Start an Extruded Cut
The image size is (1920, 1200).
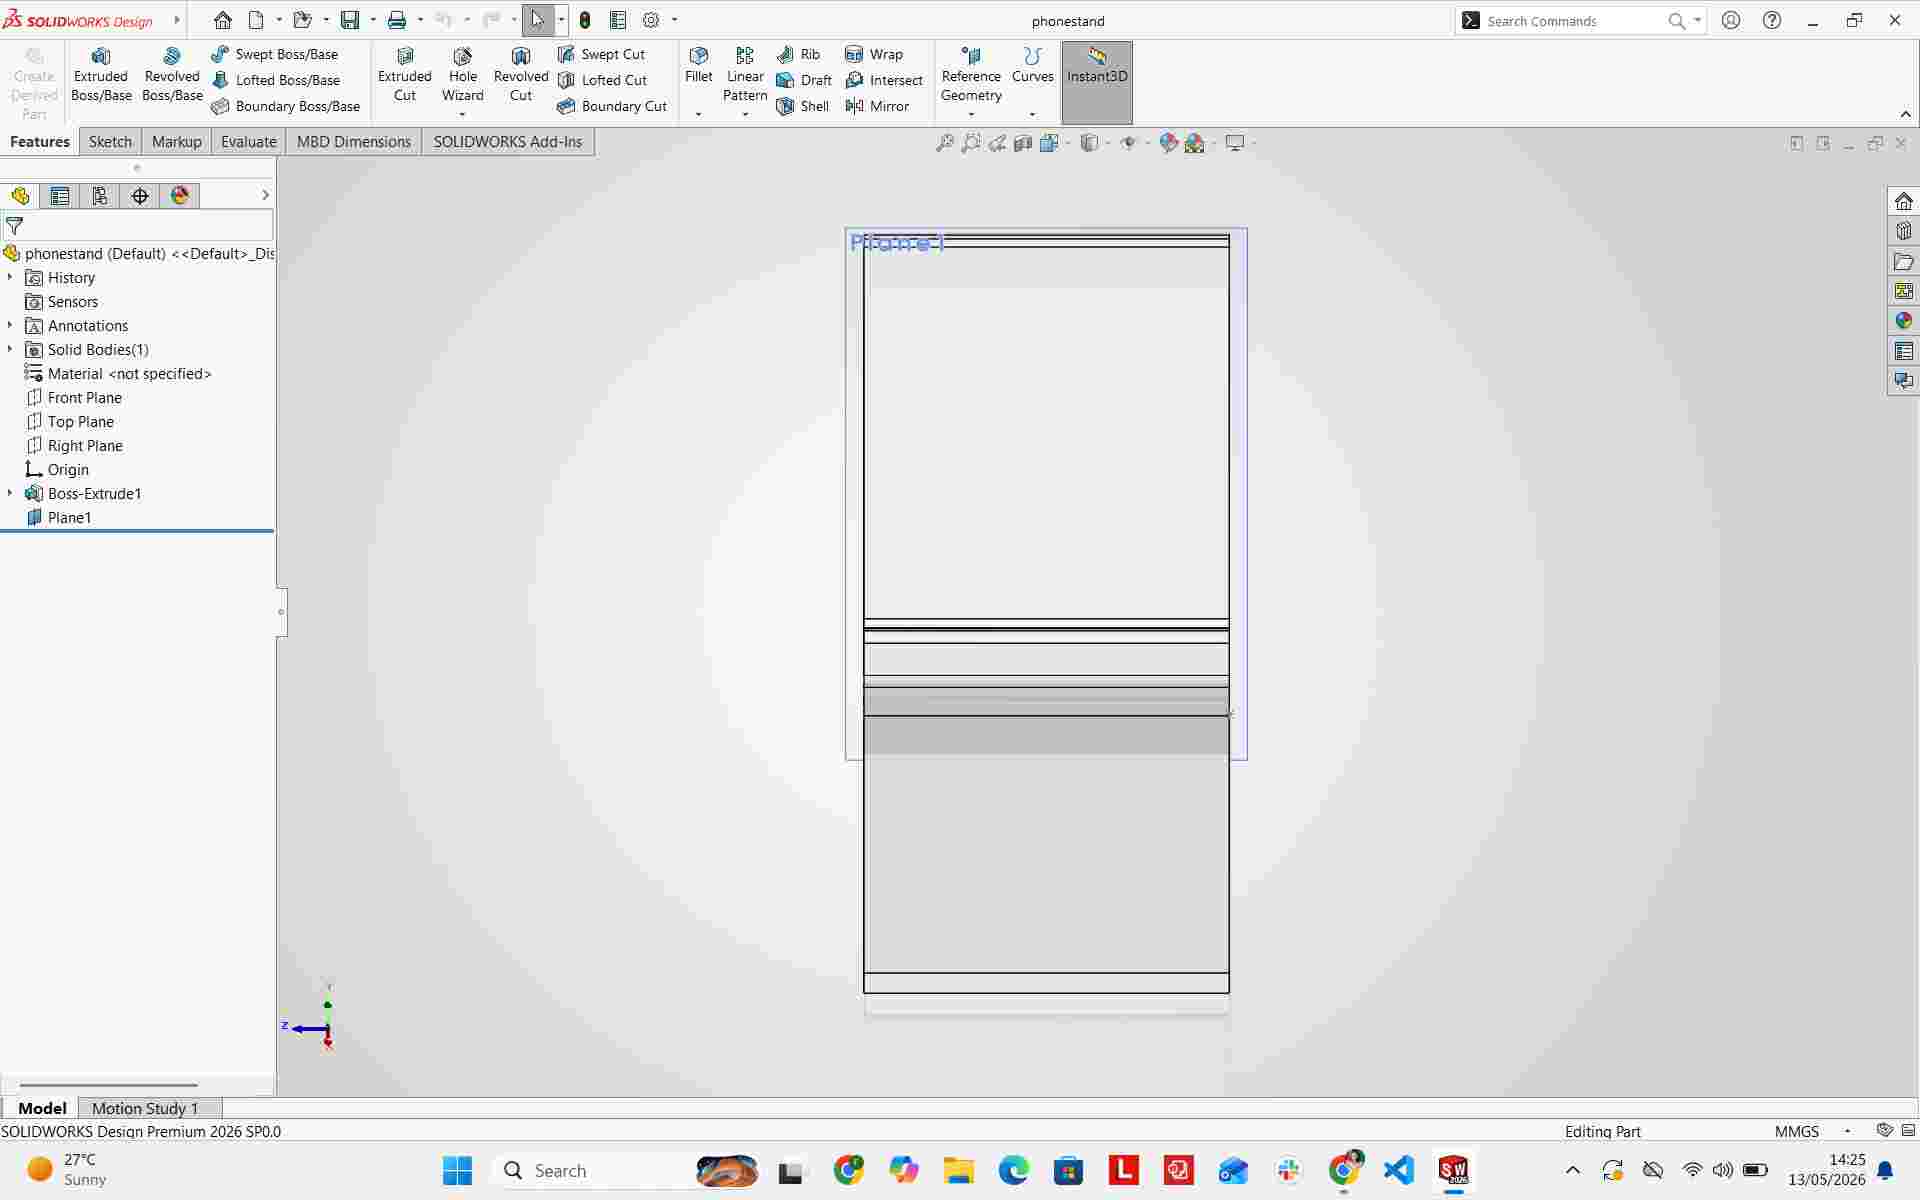click(x=405, y=75)
